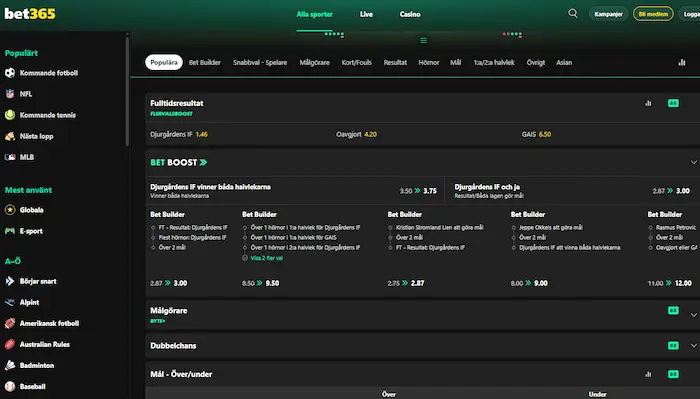Viewport: 700px width, 399px height.
Task: Go to Alla sporter
Action: 314,14
